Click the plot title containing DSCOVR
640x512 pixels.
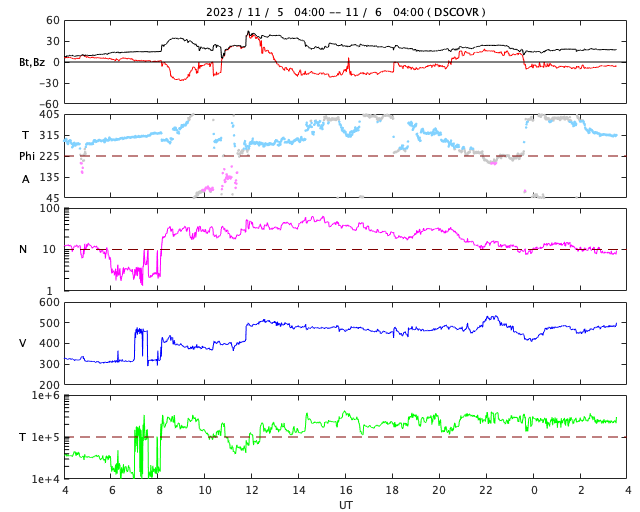(x=345, y=12)
